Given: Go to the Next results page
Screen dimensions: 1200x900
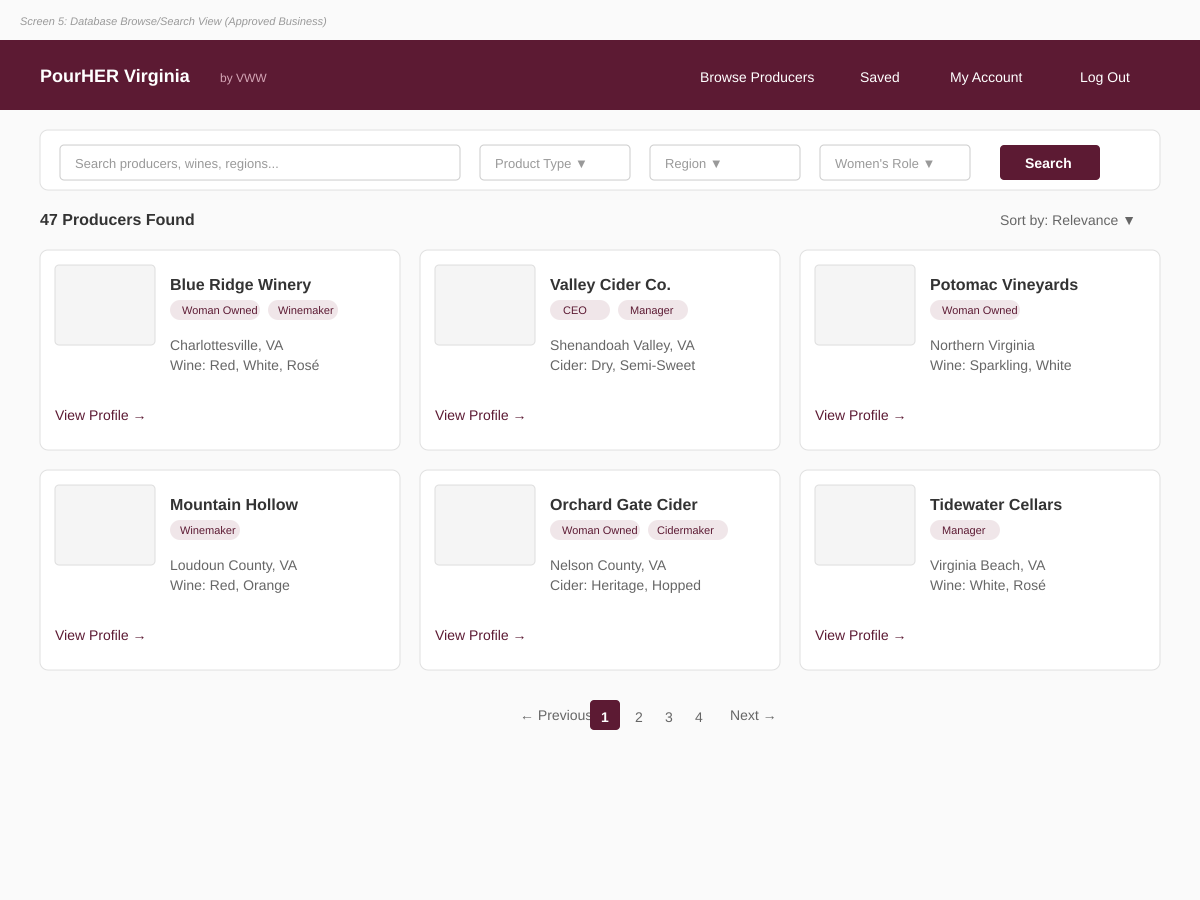Looking at the screenshot, I should pyautogui.click(x=753, y=715).
